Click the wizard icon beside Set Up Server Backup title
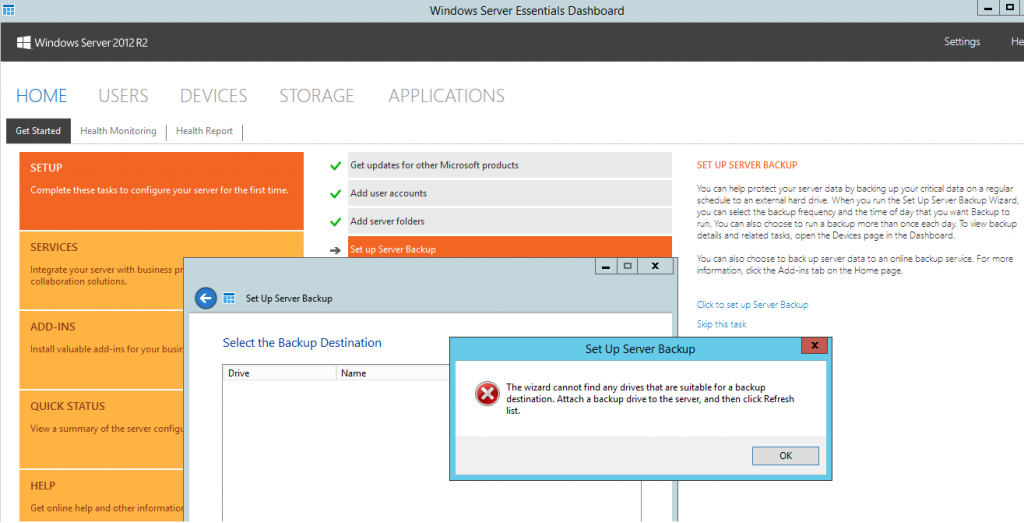Viewport: 1024px width, 523px height. tap(229, 298)
